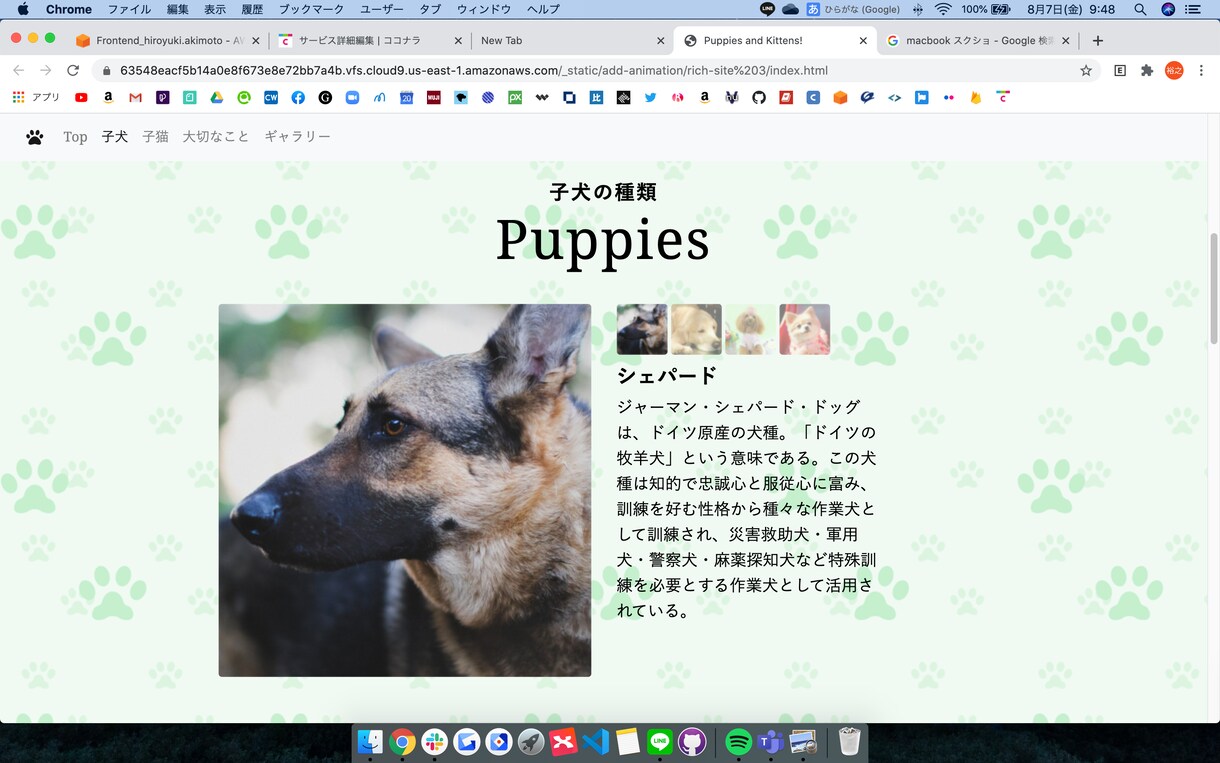Open the Gmail bookmark

tap(135, 97)
